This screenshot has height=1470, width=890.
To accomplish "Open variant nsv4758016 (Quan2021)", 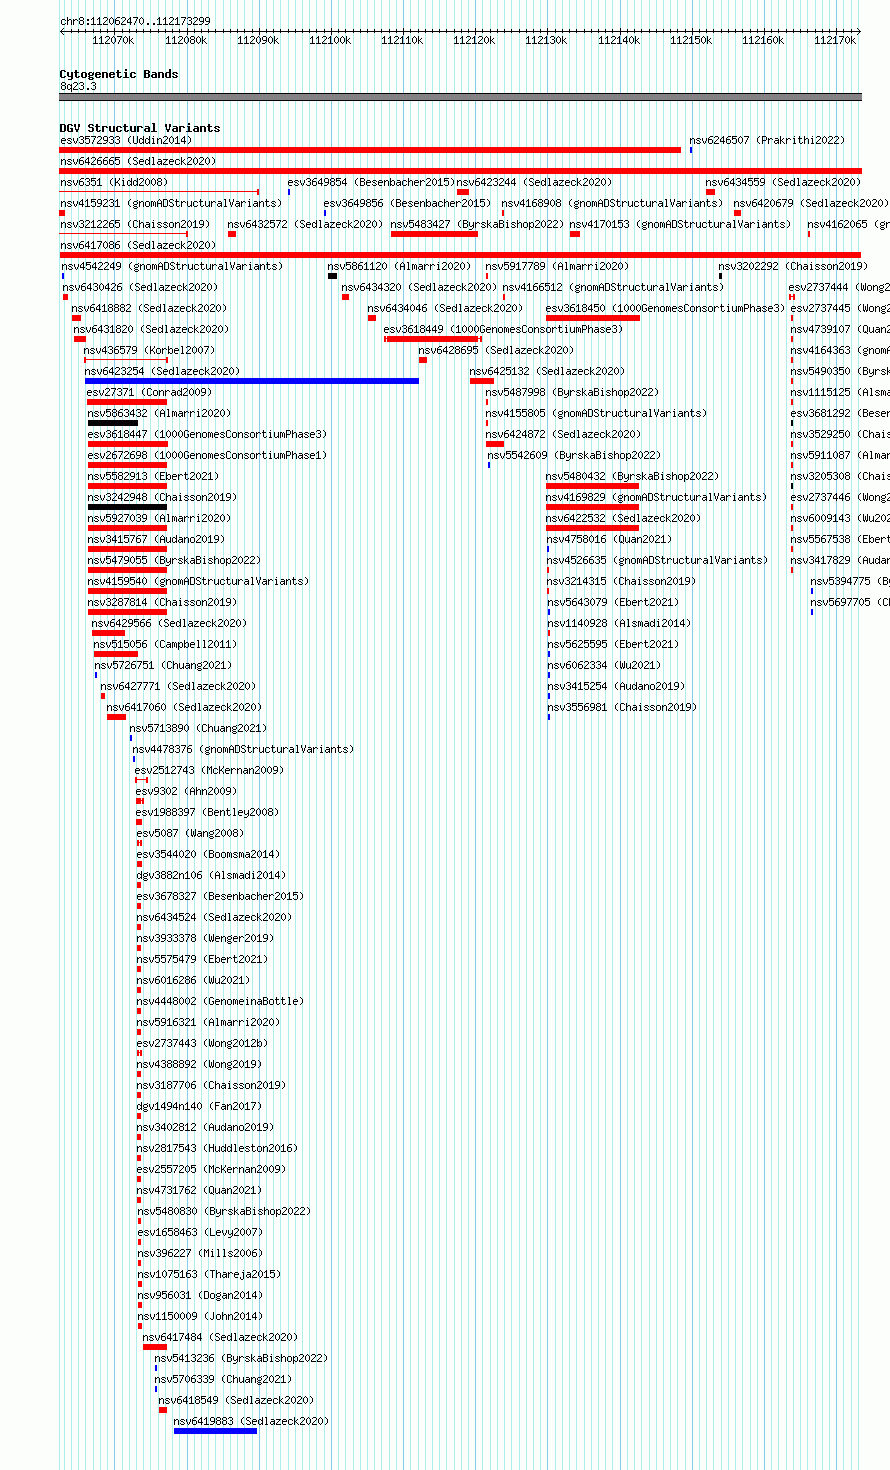I will pos(609,539).
